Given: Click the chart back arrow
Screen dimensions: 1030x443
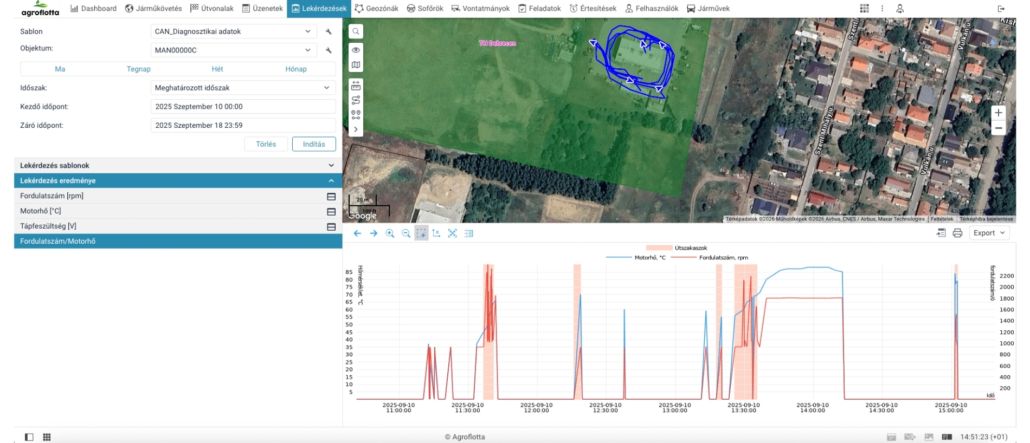Looking at the screenshot, I should click(x=358, y=233).
